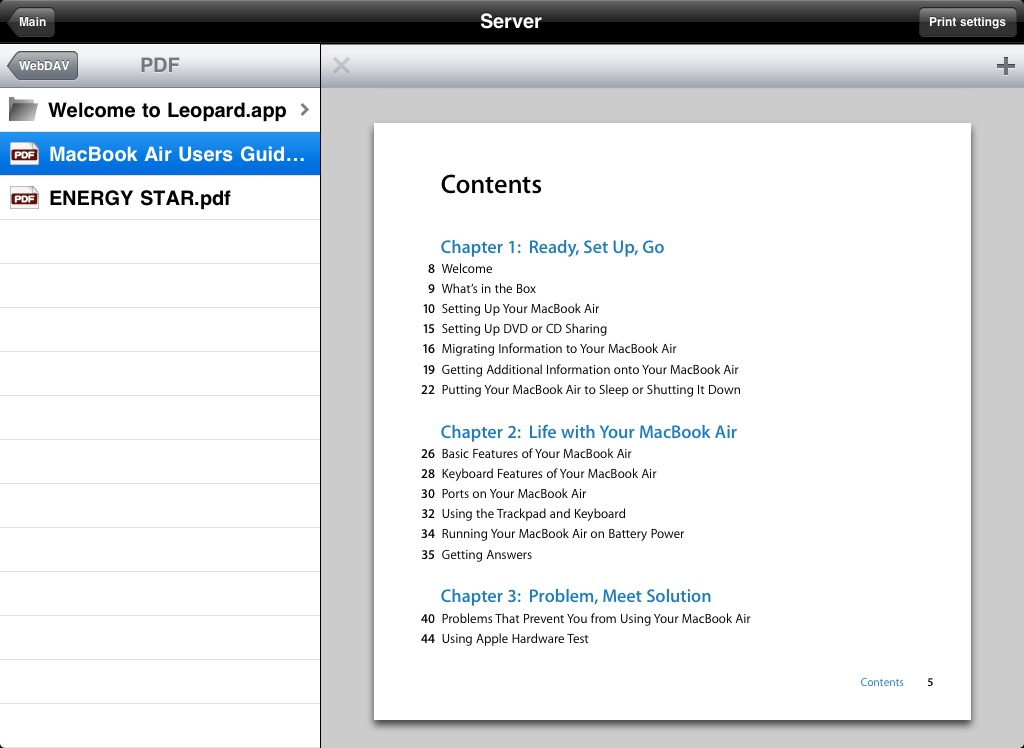The width and height of the screenshot is (1024, 748).
Task: Tap the ENERGY STAR.pdf PDF icon
Action: (x=24, y=198)
